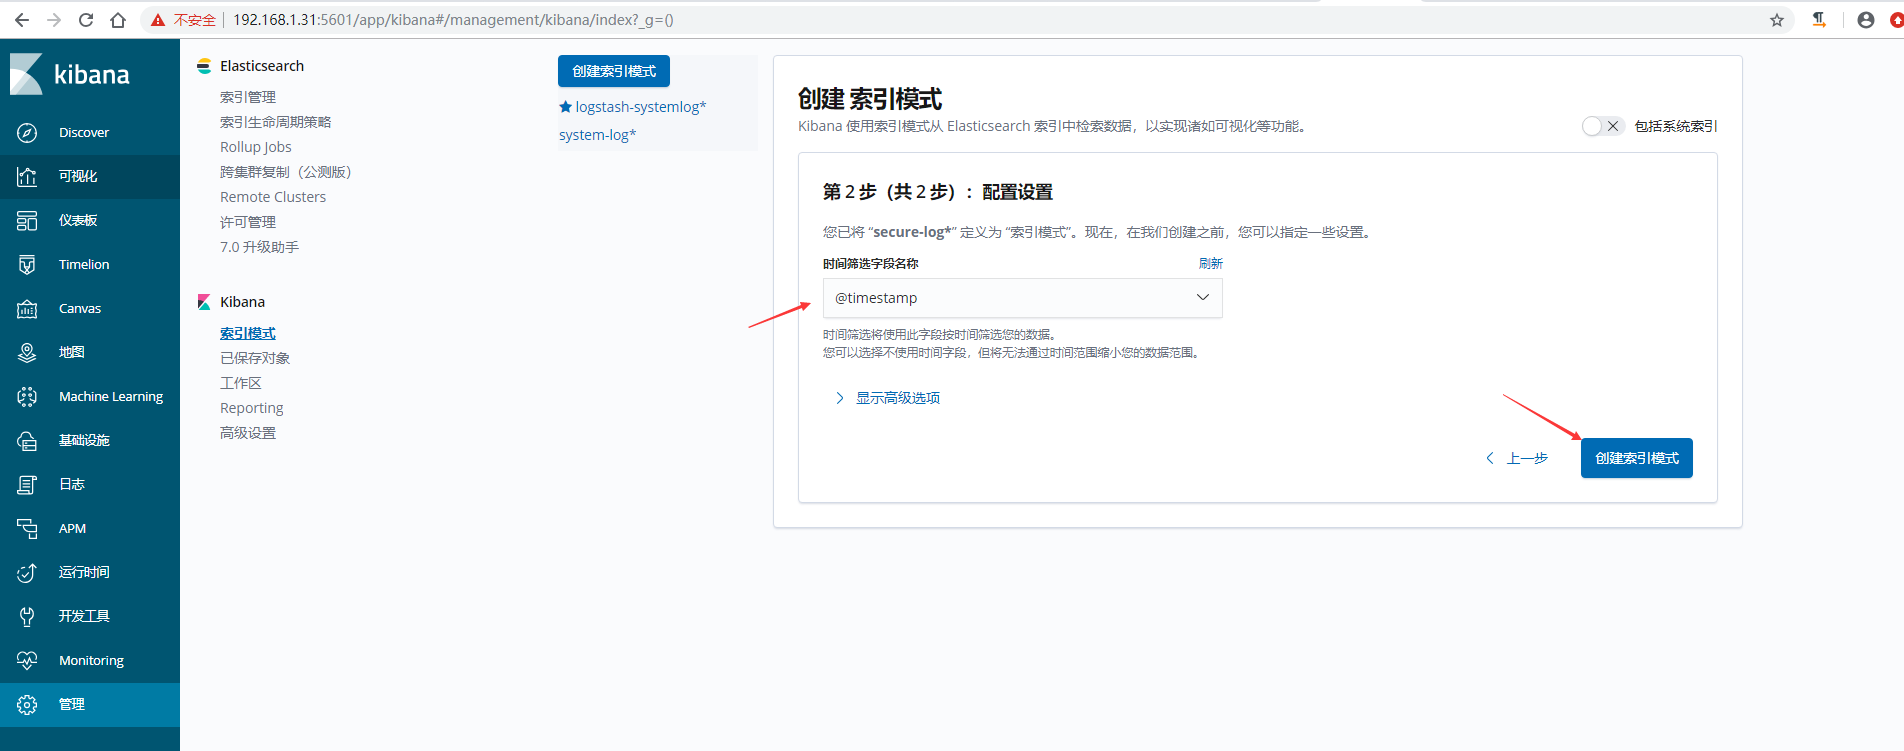This screenshot has width=1904, height=751.
Task: Open the Monitoring heartbeat icon
Action: click(x=27, y=660)
